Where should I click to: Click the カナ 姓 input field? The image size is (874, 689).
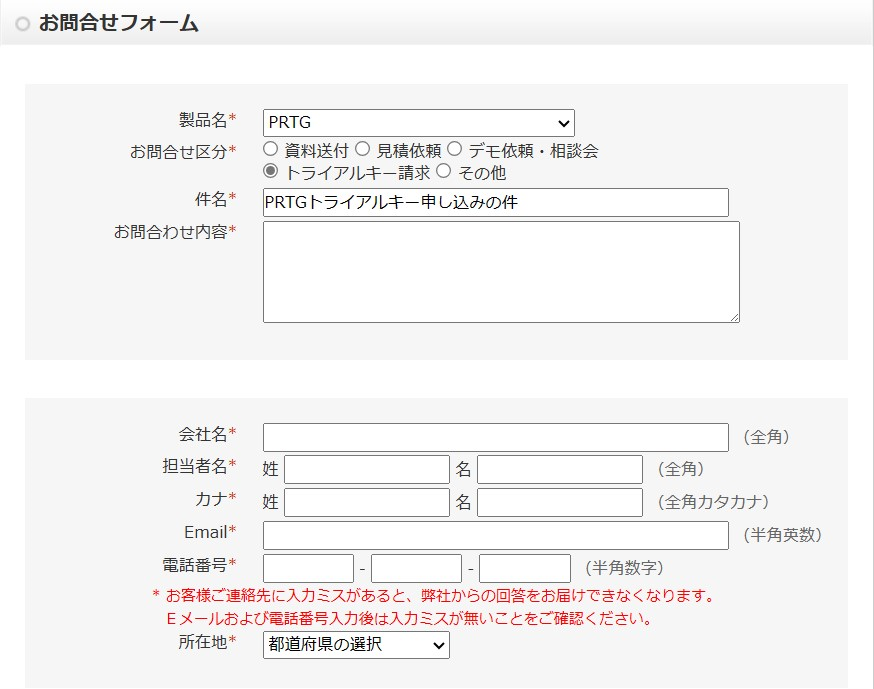pos(367,502)
